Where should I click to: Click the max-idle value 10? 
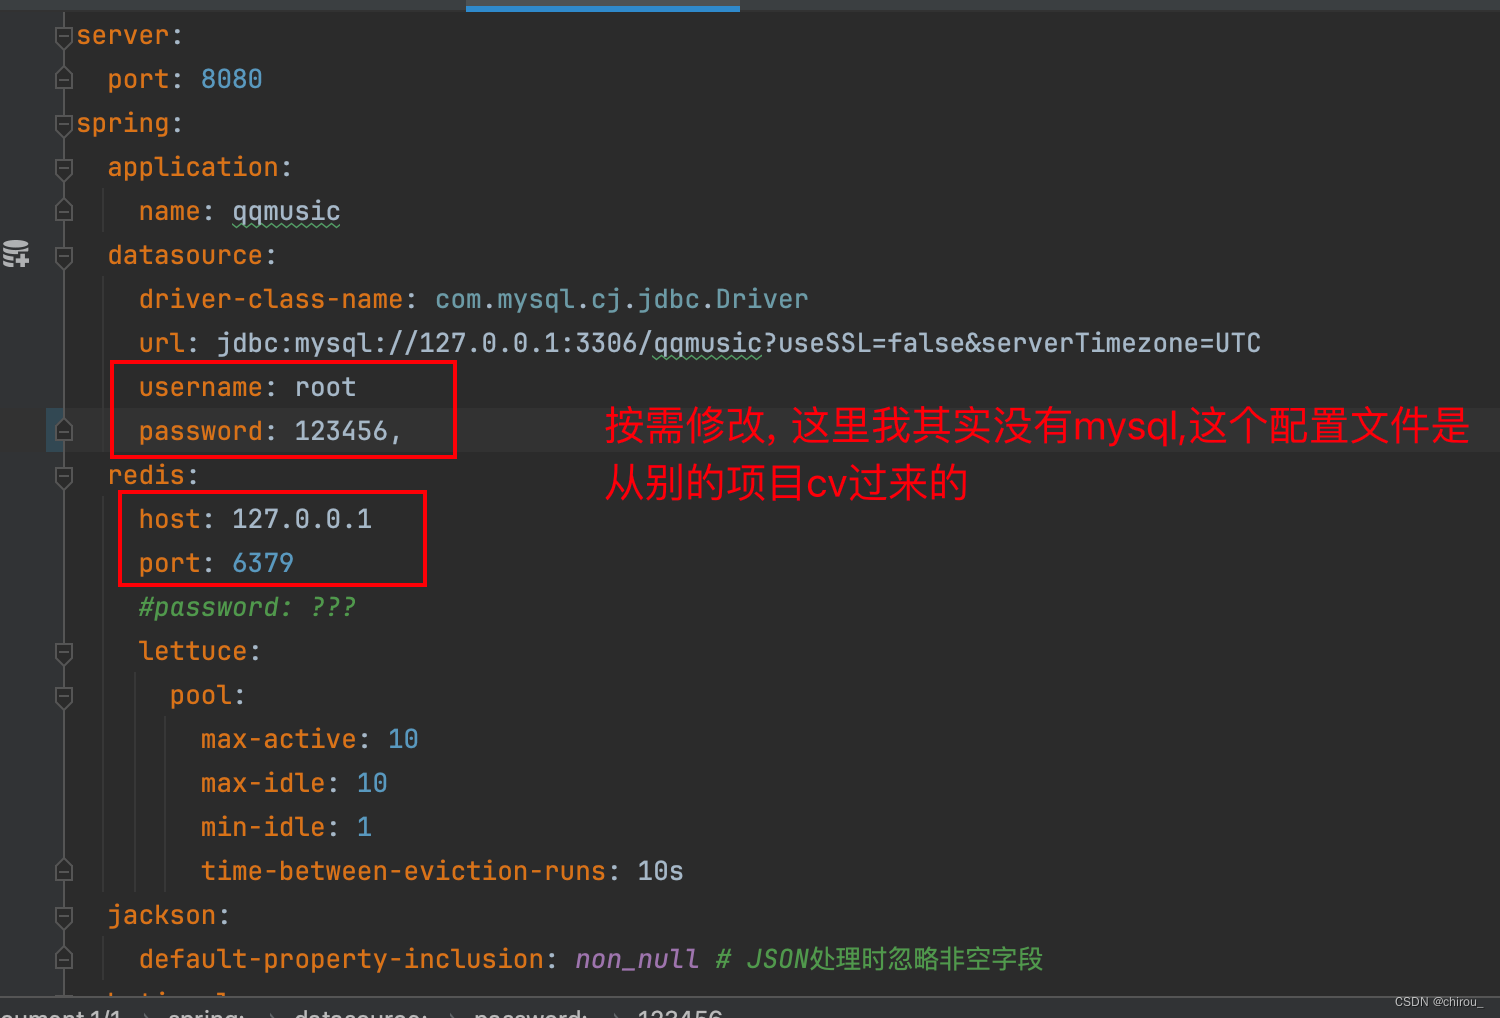point(372,783)
